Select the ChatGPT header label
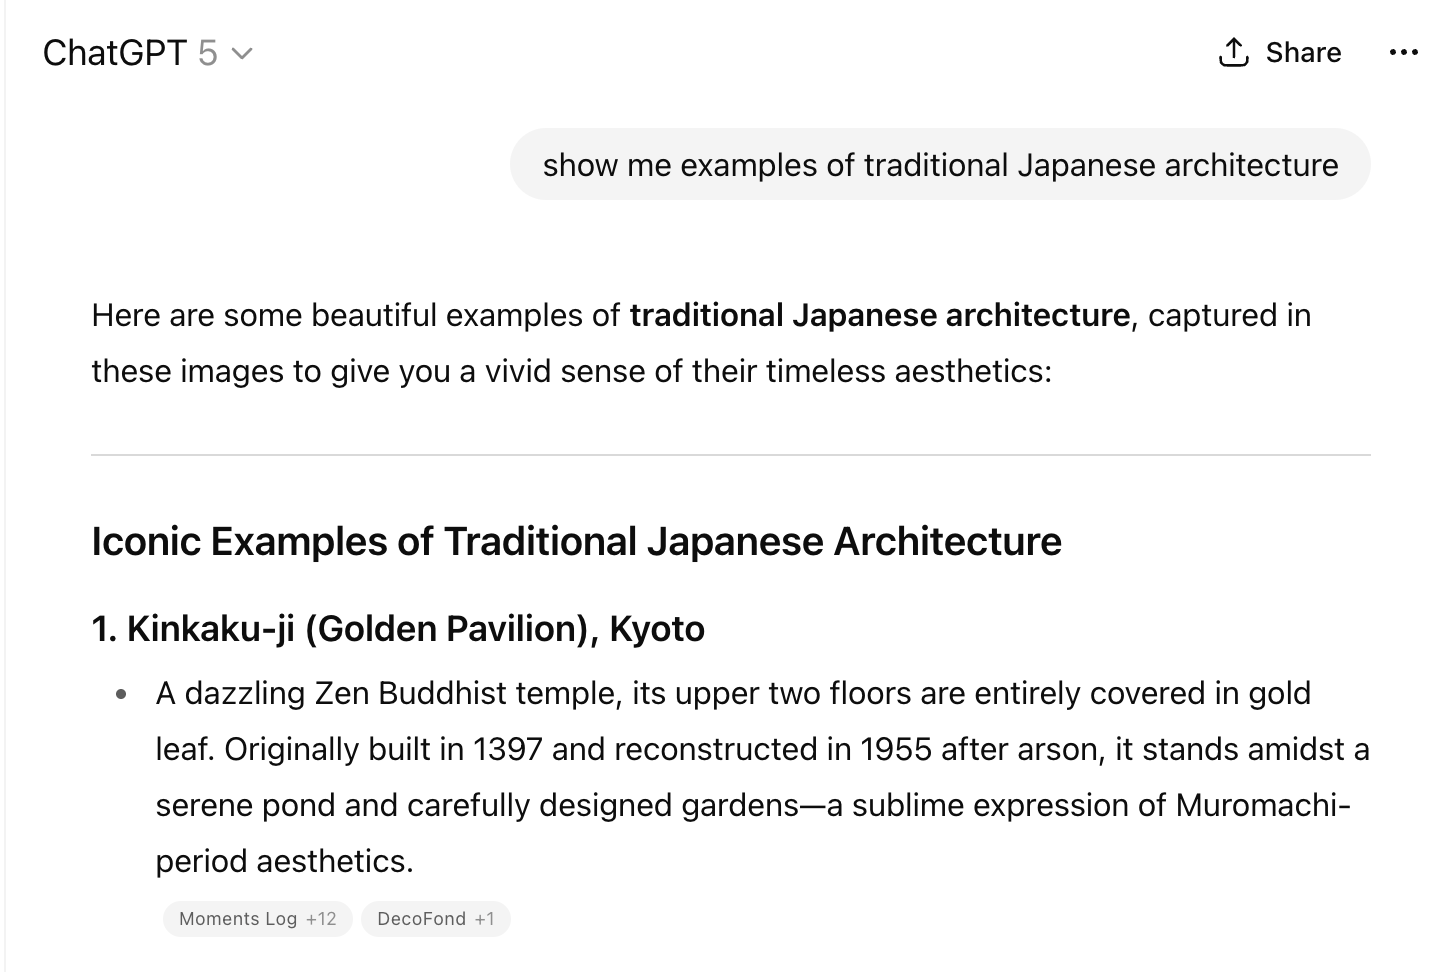Image resolution: width=1454 pixels, height=972 pixels. point(114,53)
